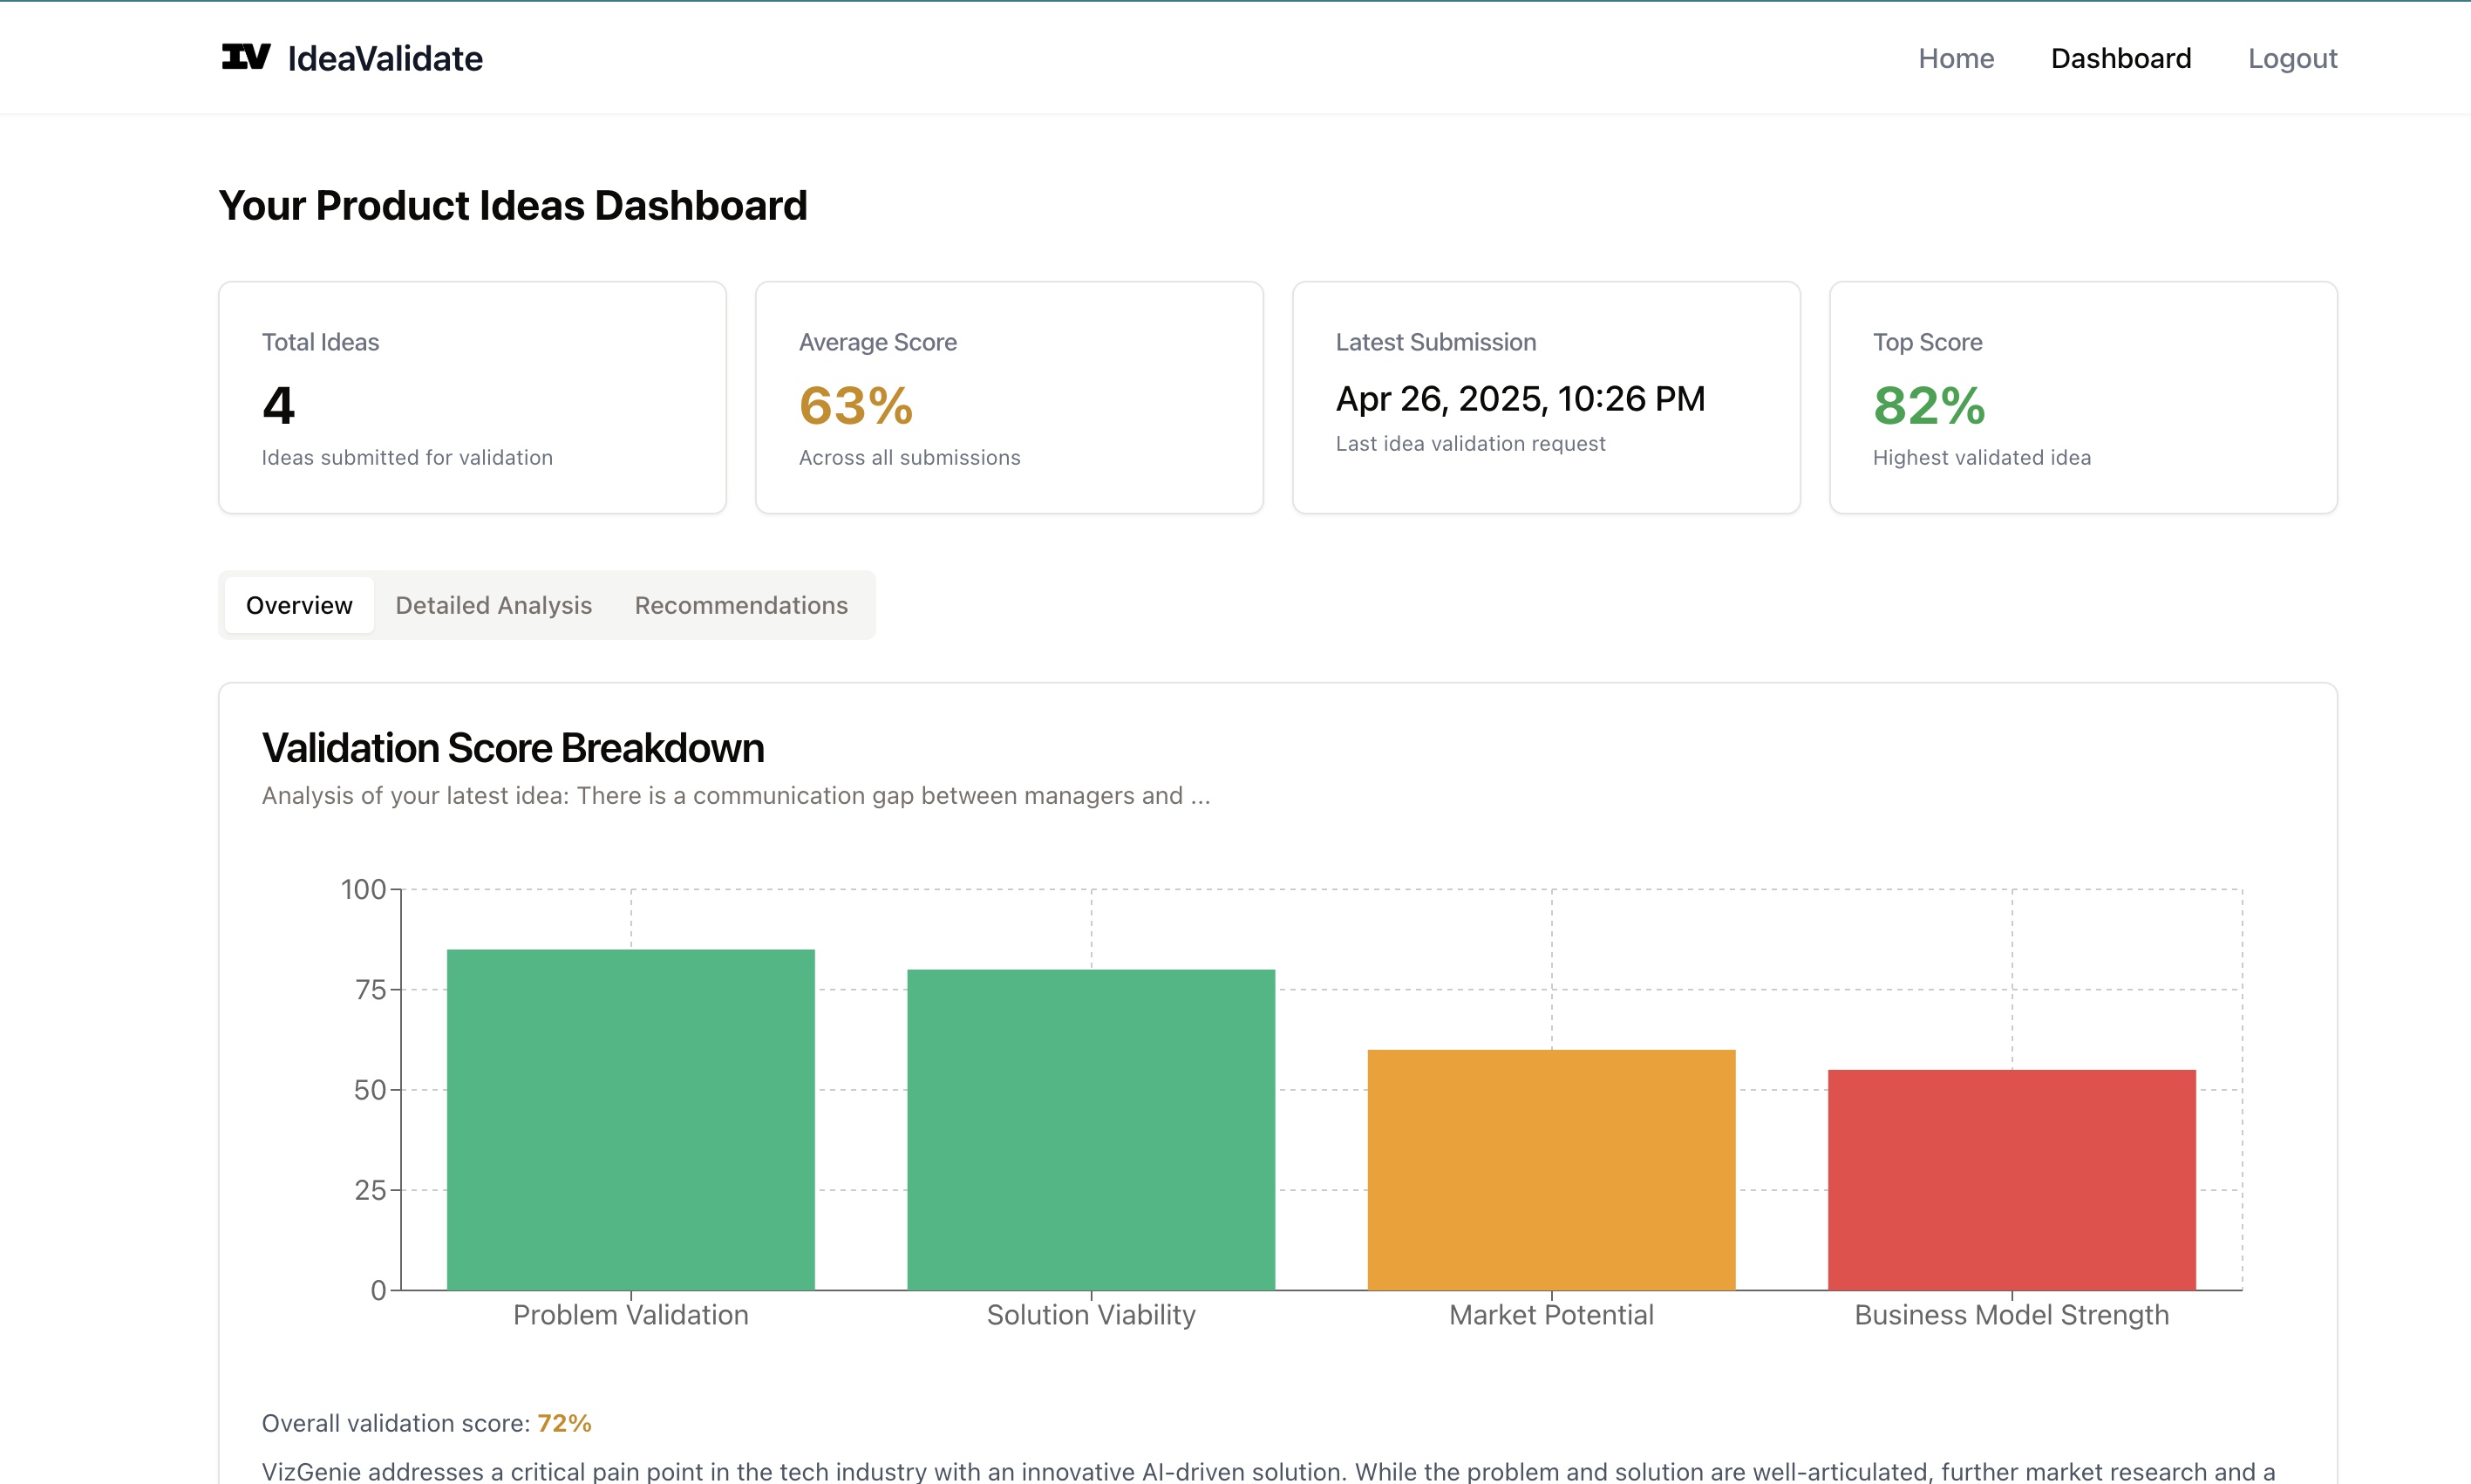Click the Logout link
2471x1484 pixels.
2291,58
